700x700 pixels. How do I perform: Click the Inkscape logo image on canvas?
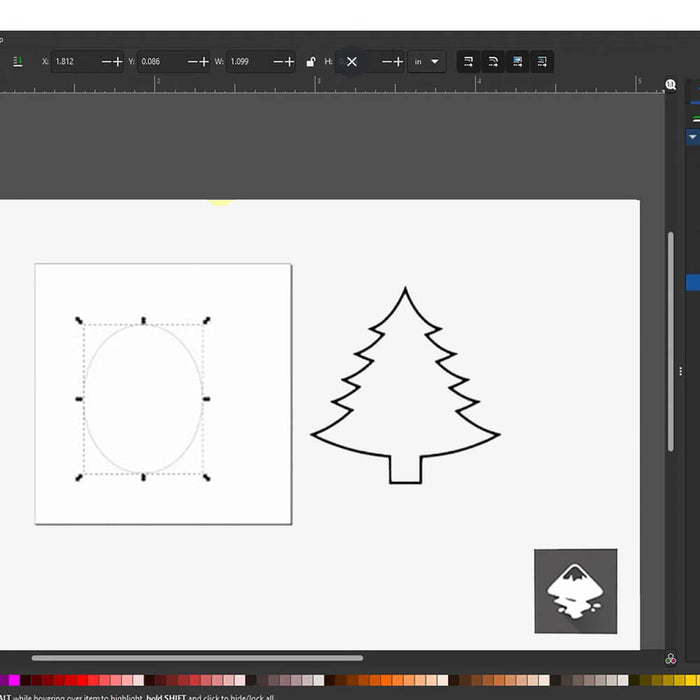tap(576, 591)
